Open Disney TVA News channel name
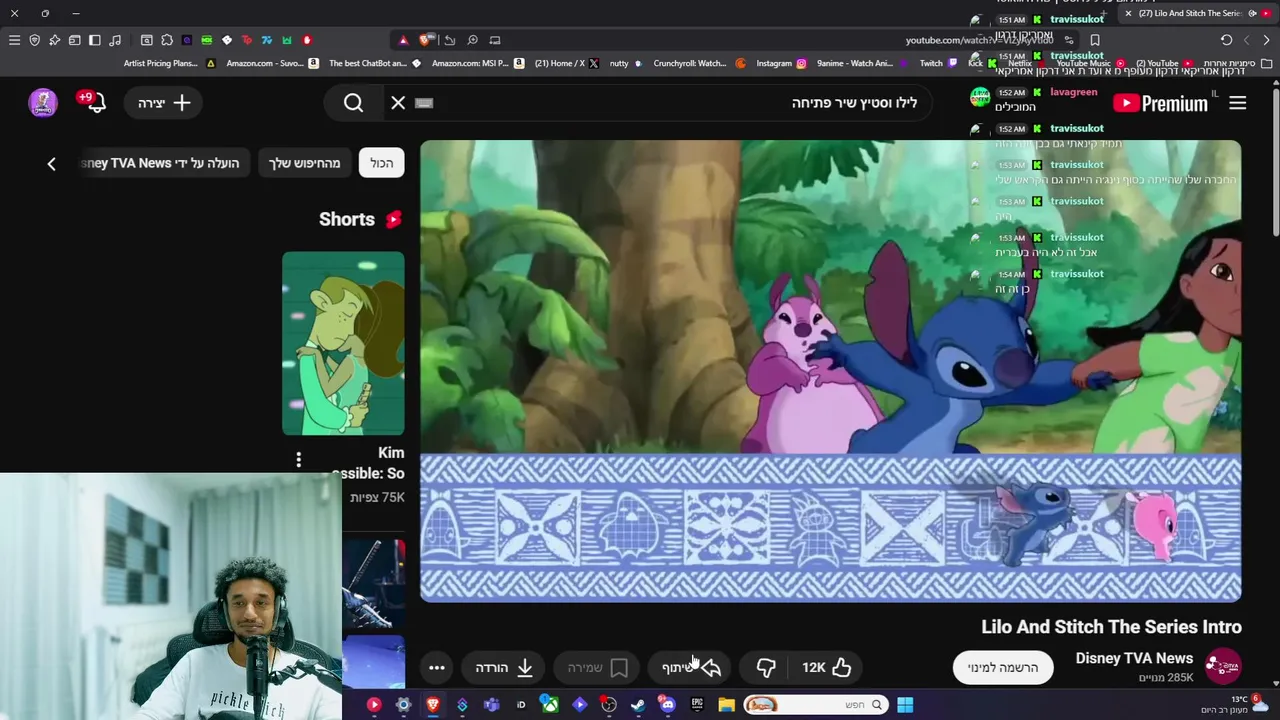 pos(1134,658)
